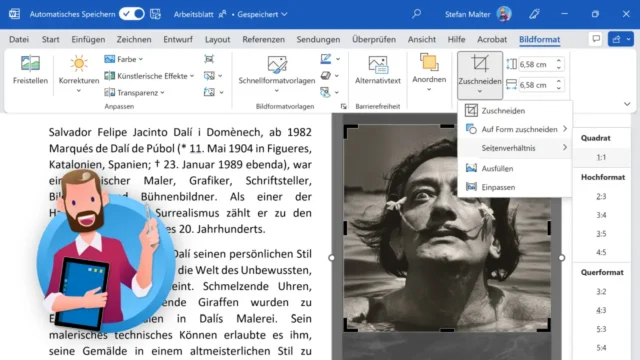The height and width of the screenshot is (360, 640).
Task: Switch to the Acrobat tab
Action: (492, 40)
